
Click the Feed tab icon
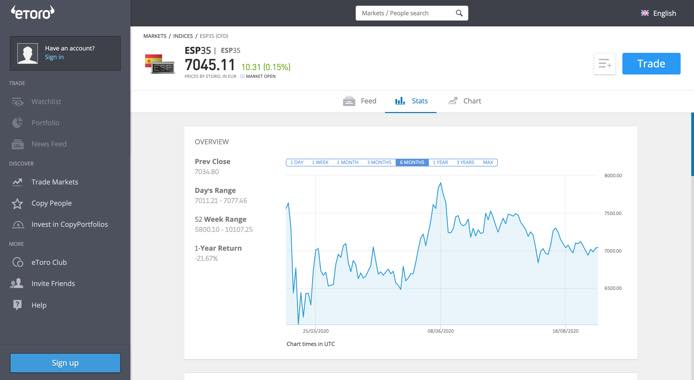349,101
